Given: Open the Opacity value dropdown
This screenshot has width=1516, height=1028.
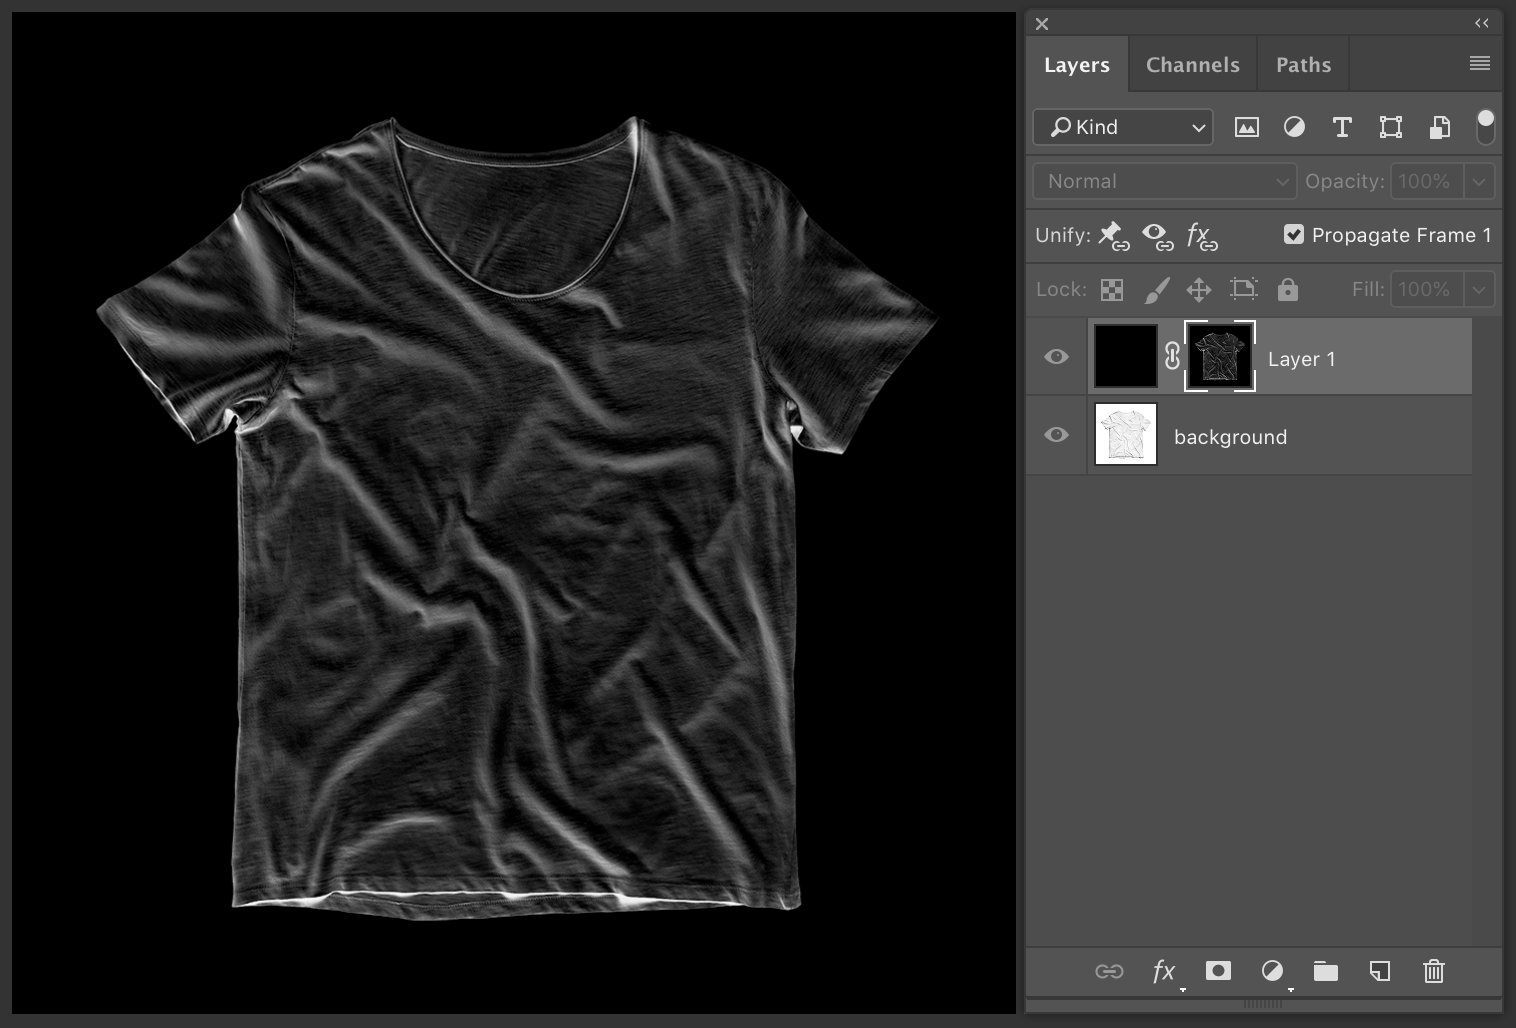Looking at the screenshot, I should click(1479, 181).
